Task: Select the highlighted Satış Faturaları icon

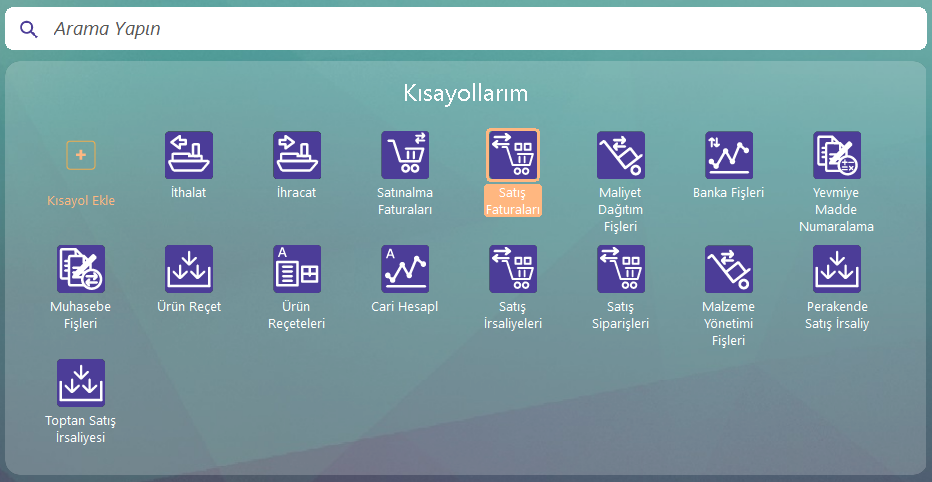Action: pyautogui.click(x=513, y=155)
